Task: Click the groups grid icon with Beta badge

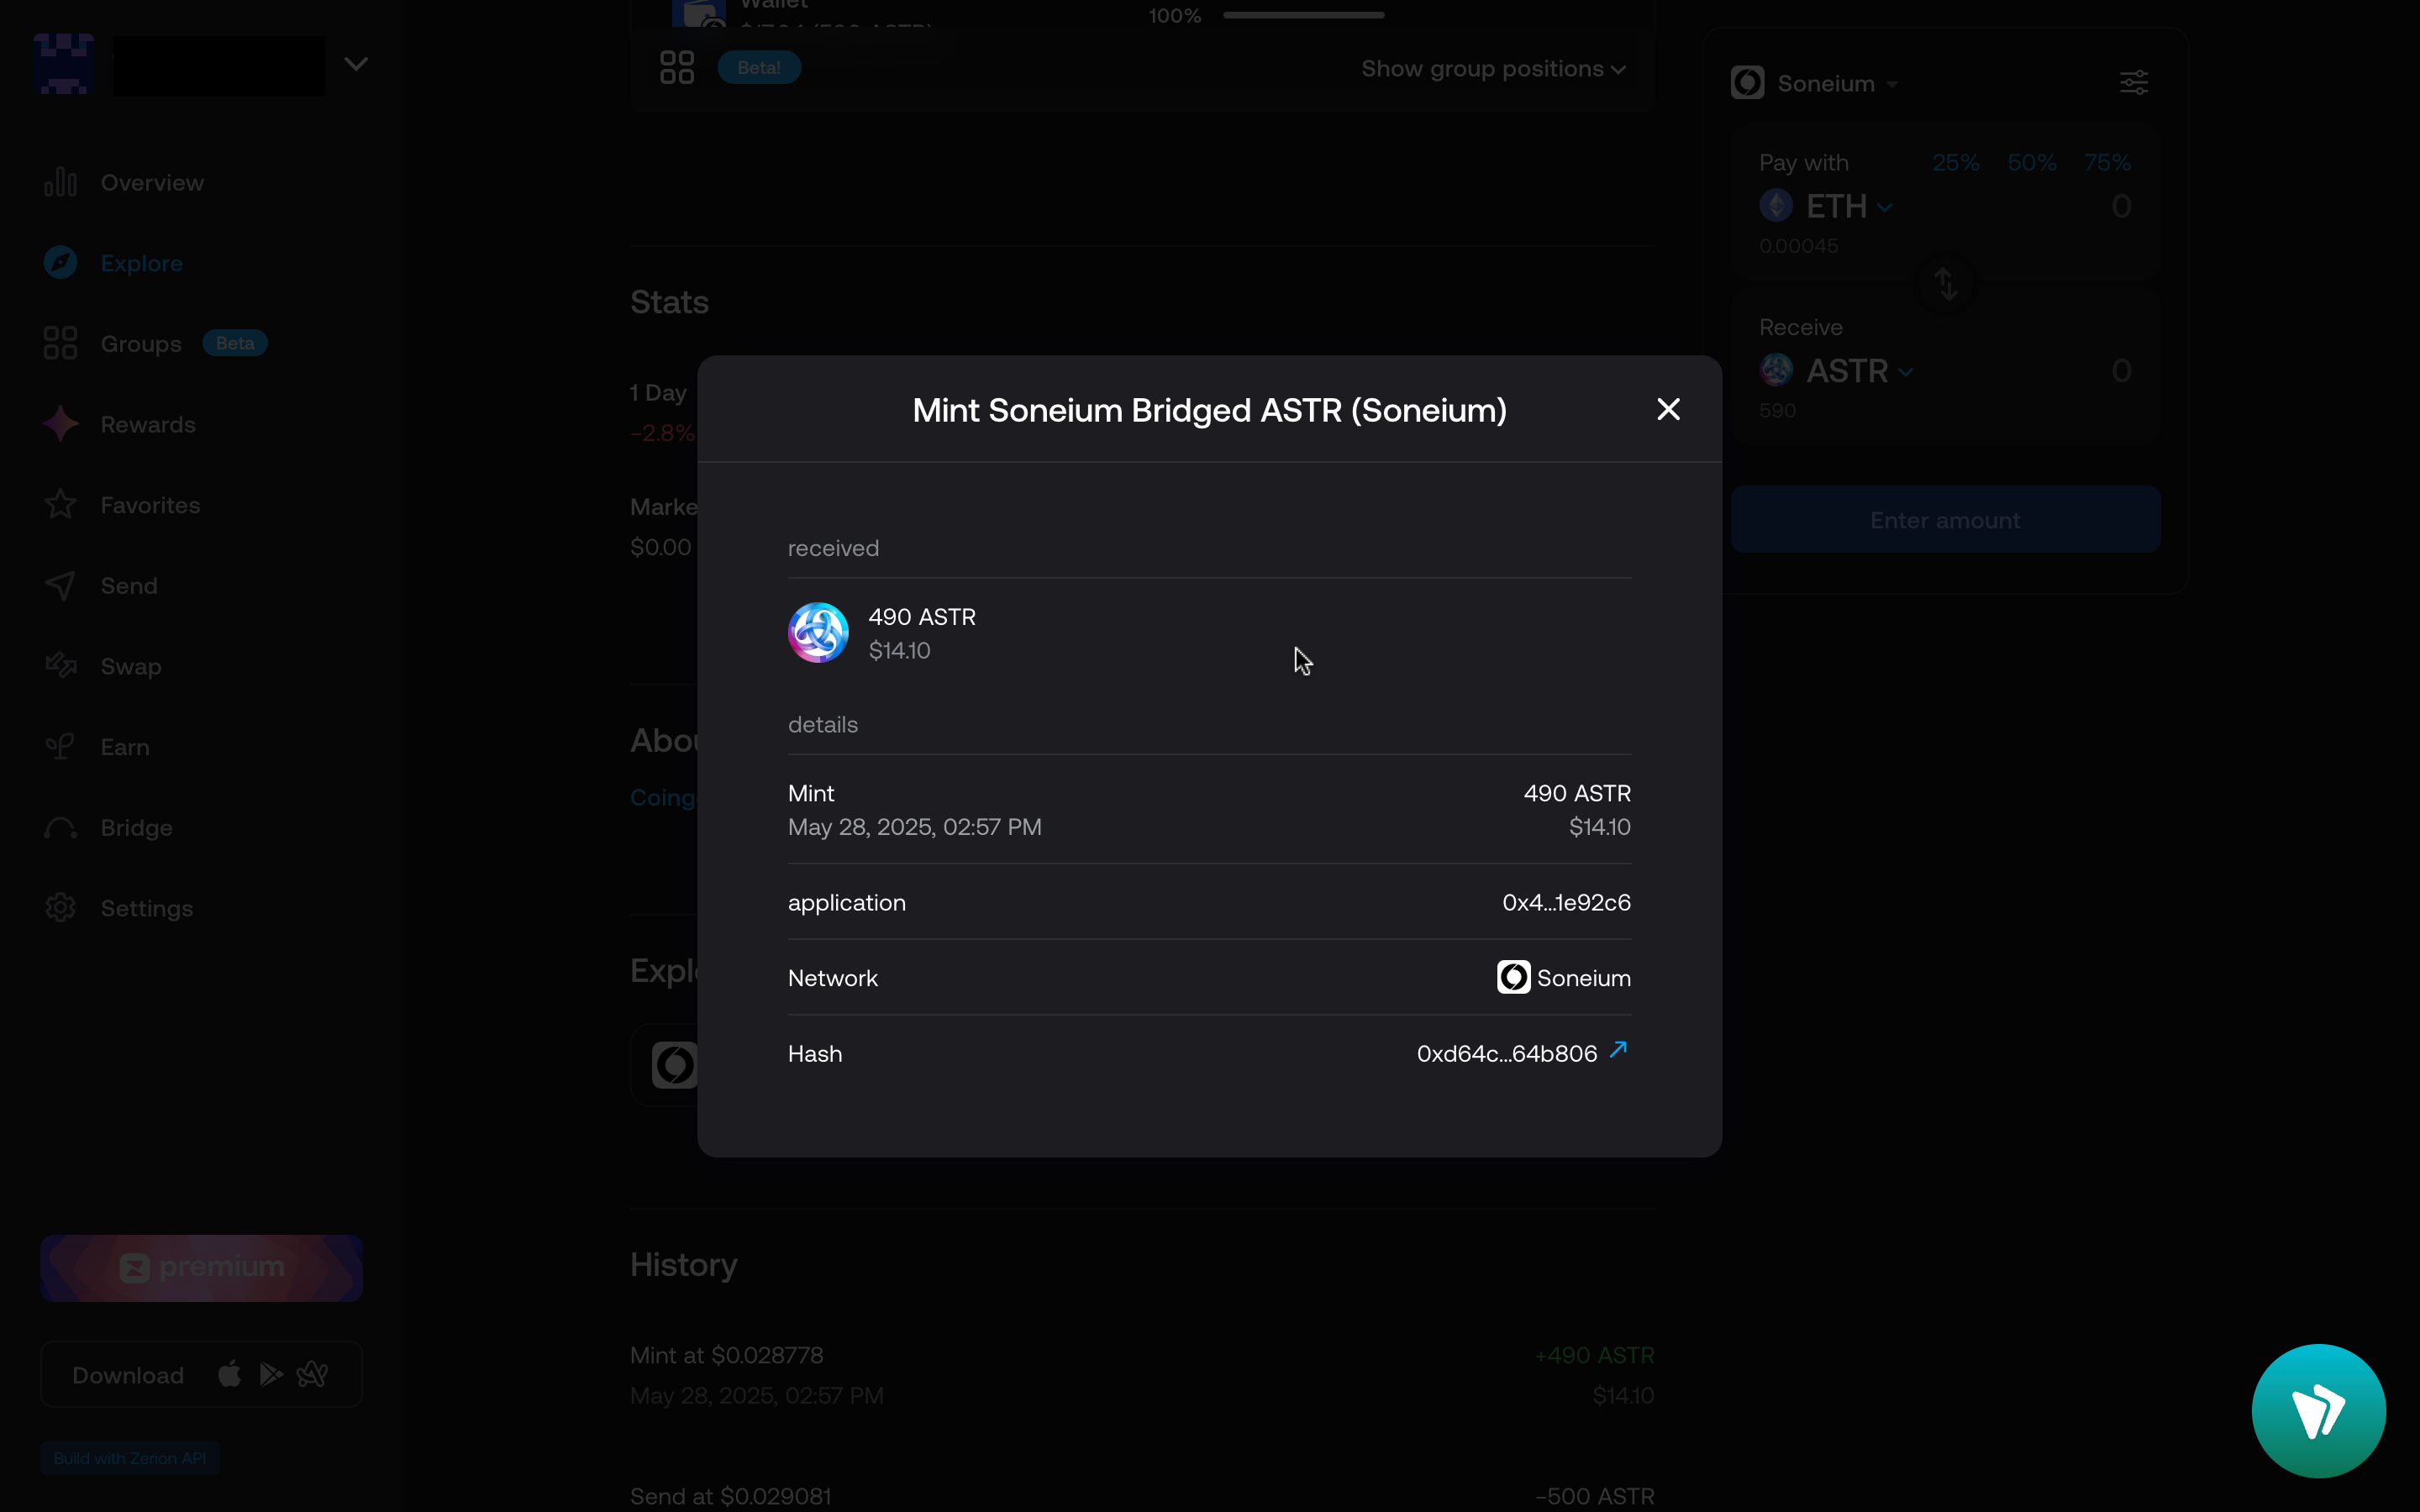Action: tap(677, 68)
